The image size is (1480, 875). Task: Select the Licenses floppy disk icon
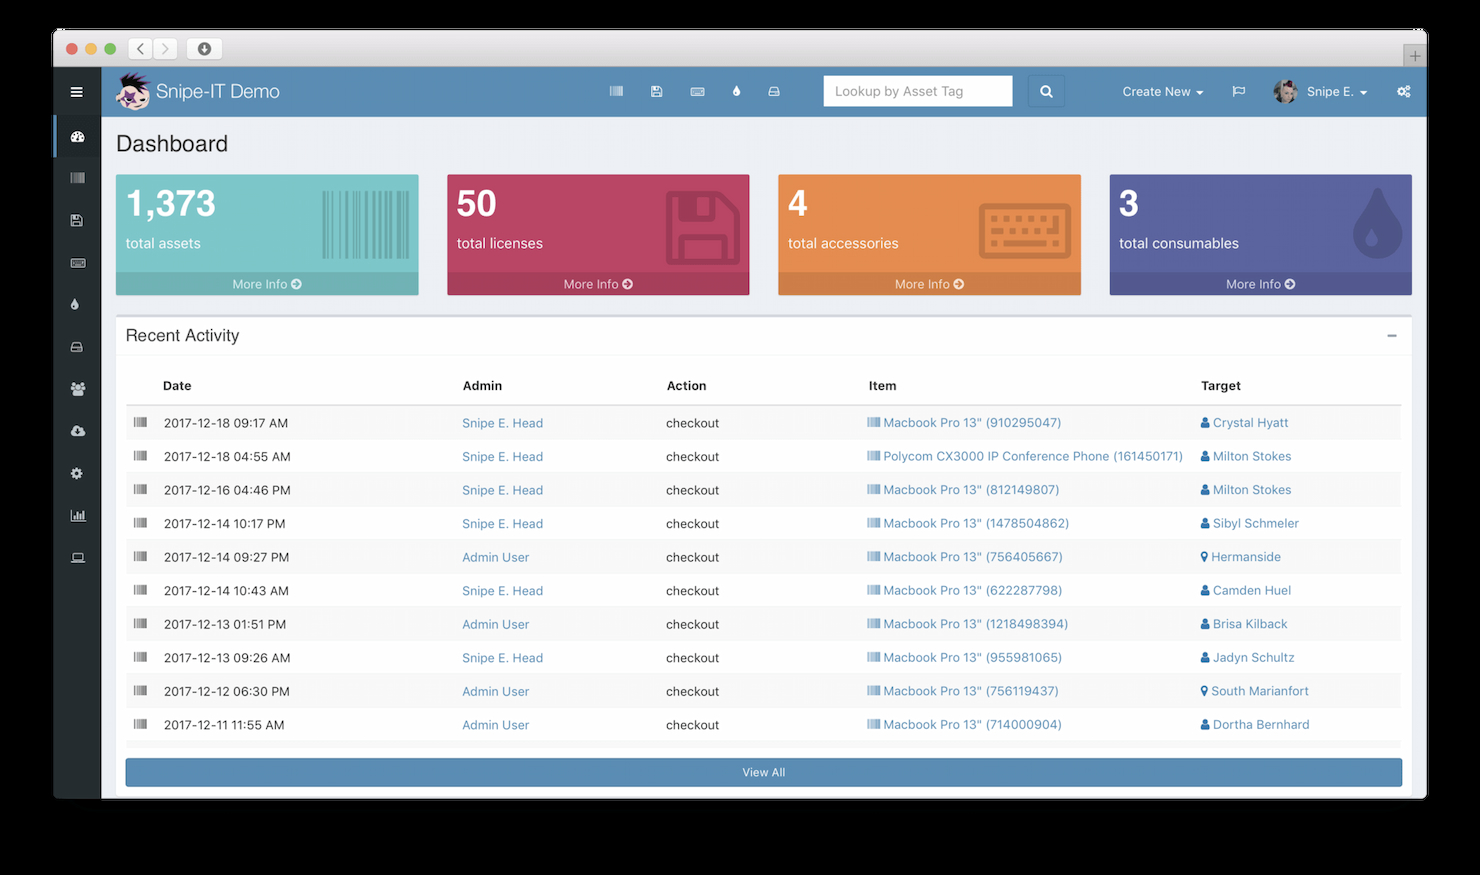pyautogui.click(x=656, y=91)
